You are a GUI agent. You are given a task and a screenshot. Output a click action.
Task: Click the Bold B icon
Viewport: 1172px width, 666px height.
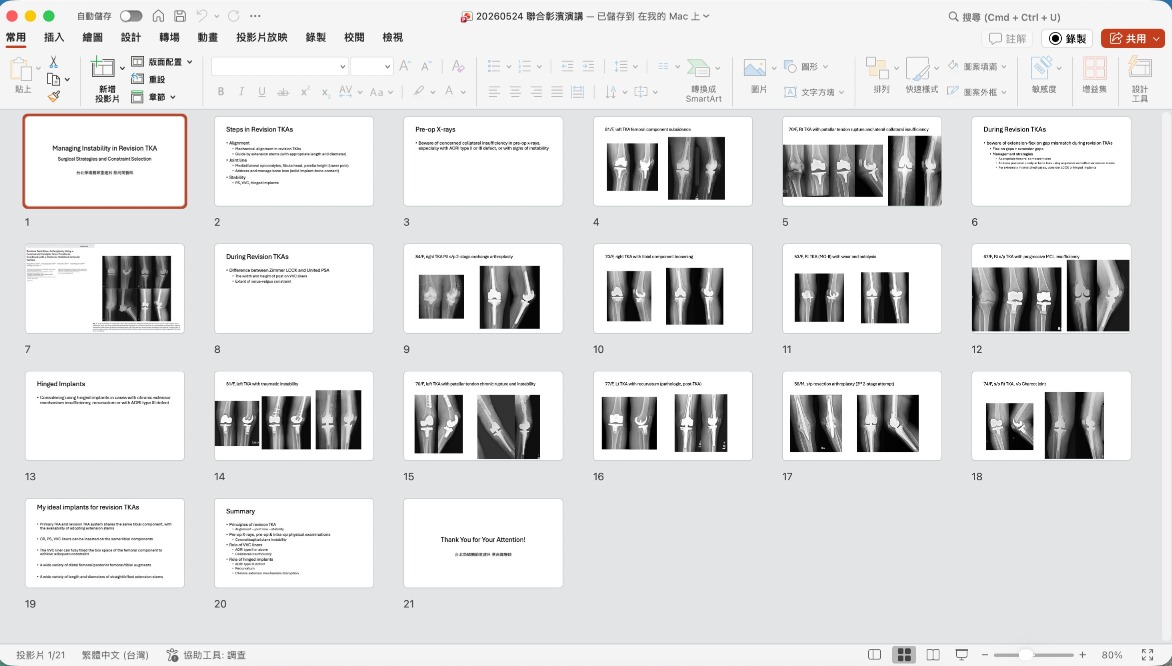coord(220,91)
